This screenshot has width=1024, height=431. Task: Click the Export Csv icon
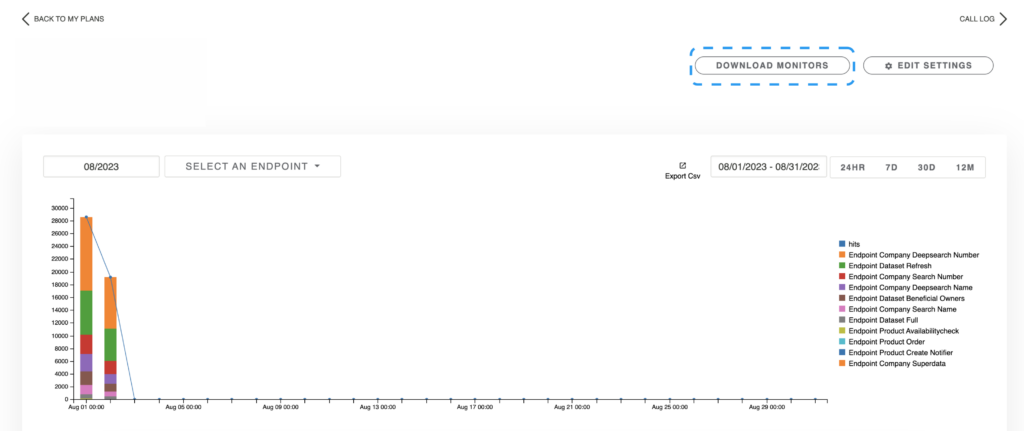[682, 166]
